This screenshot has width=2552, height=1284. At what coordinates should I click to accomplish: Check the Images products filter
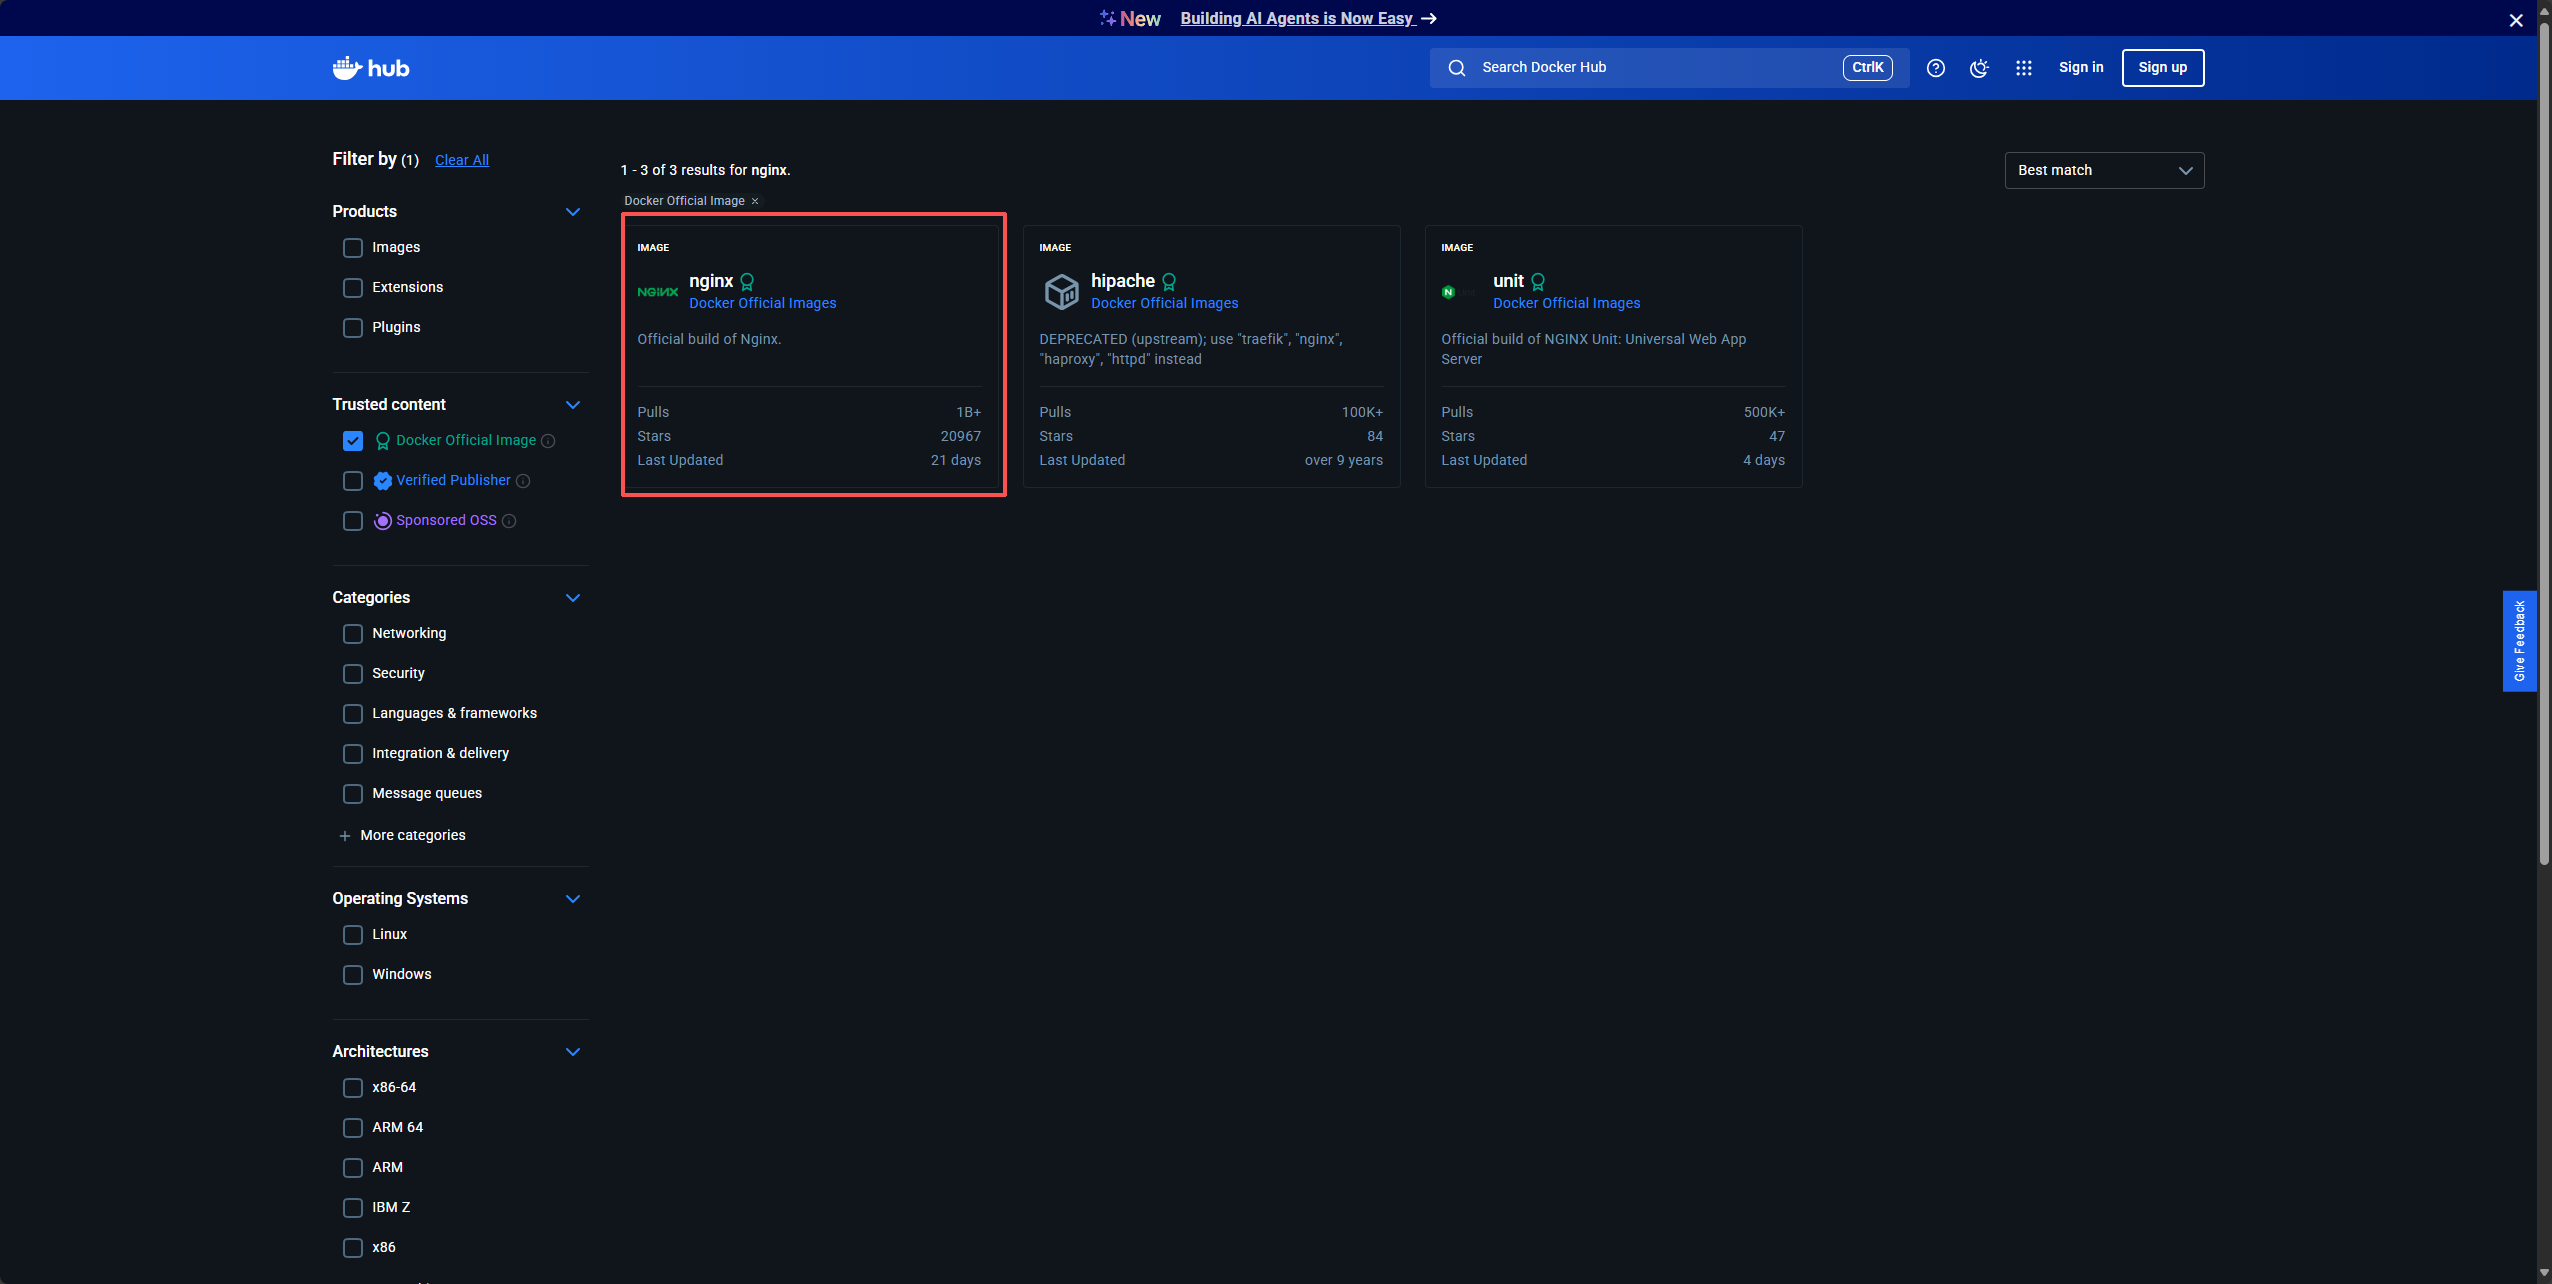click(x=353, y=248)
